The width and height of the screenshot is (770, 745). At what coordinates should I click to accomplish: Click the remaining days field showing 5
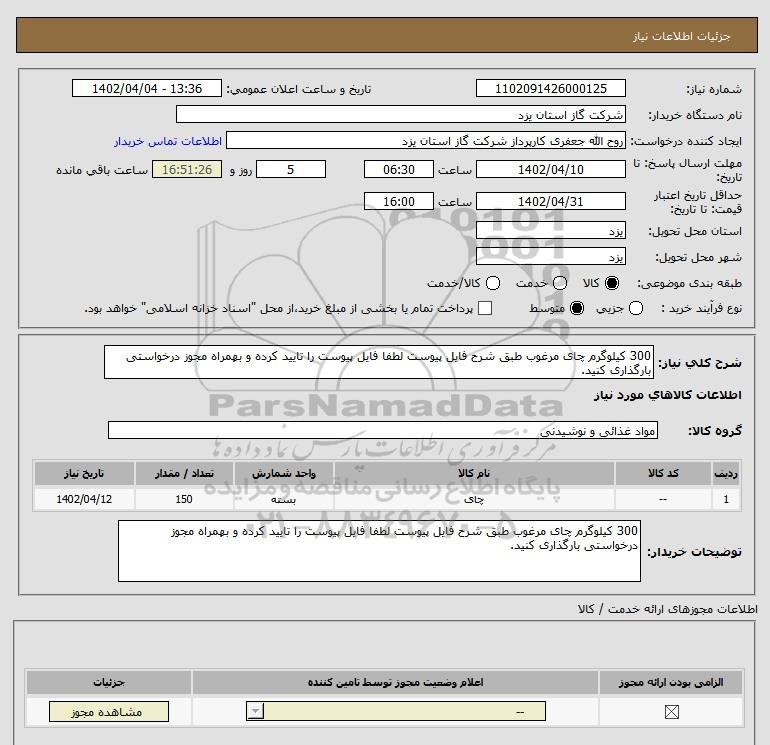click(x=291, y=169)
